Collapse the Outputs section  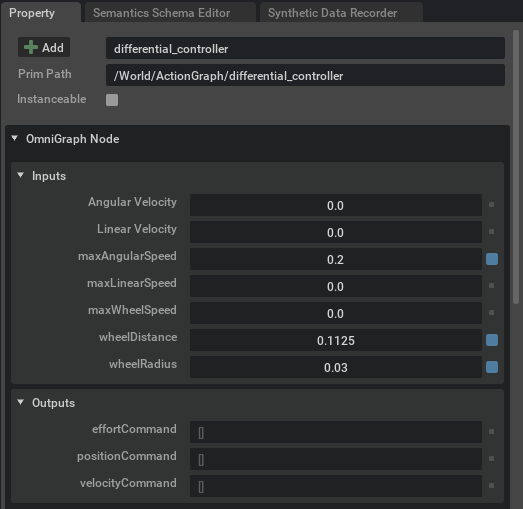(x=20, y=402)
